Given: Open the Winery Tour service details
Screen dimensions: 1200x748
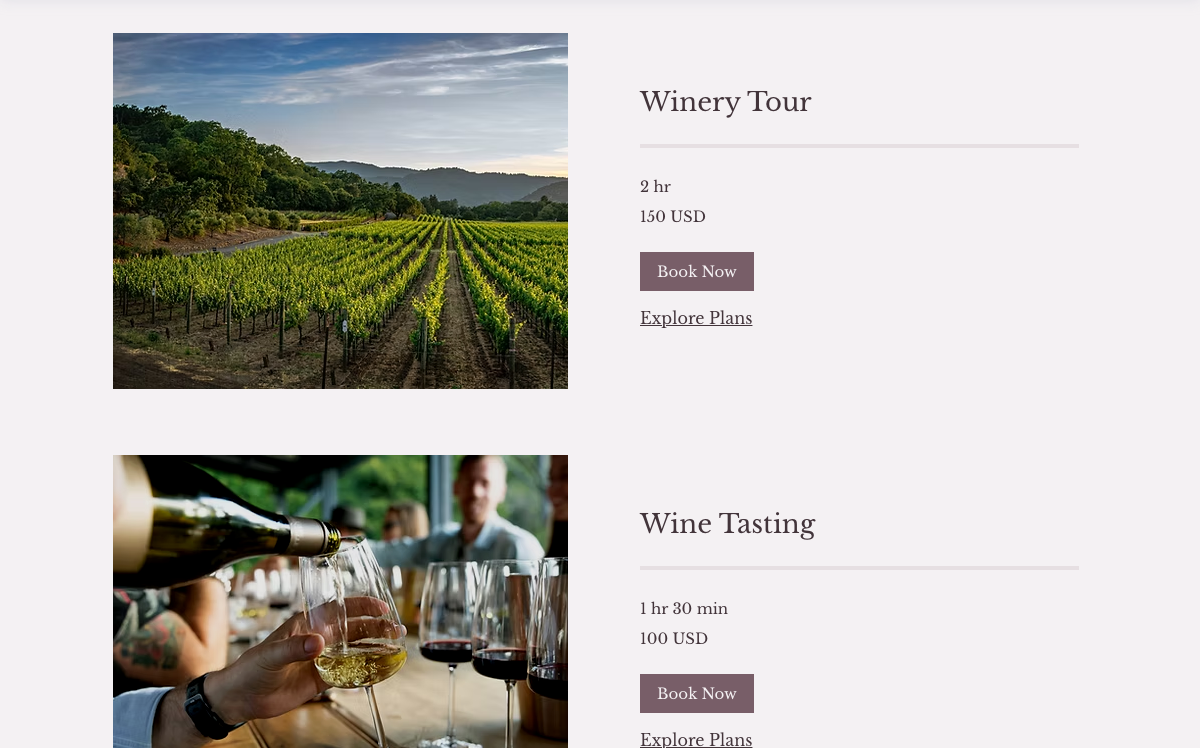Looking at the screenshot, I should click(725, 102).
